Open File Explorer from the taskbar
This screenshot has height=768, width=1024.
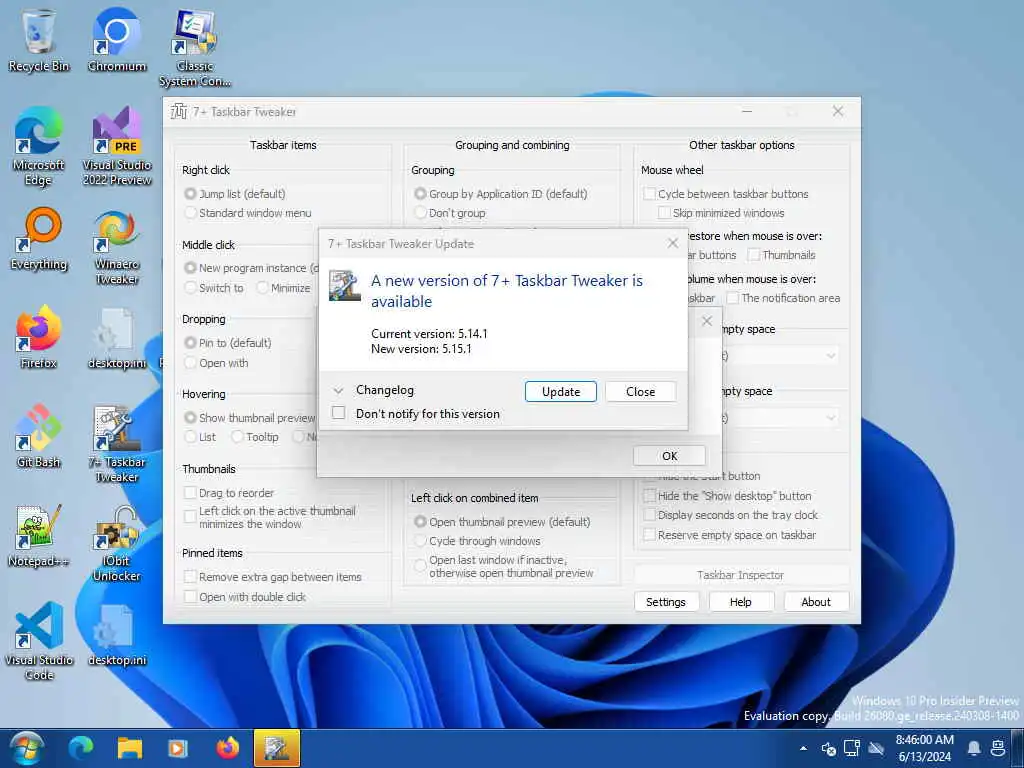[x=129, y=748]
